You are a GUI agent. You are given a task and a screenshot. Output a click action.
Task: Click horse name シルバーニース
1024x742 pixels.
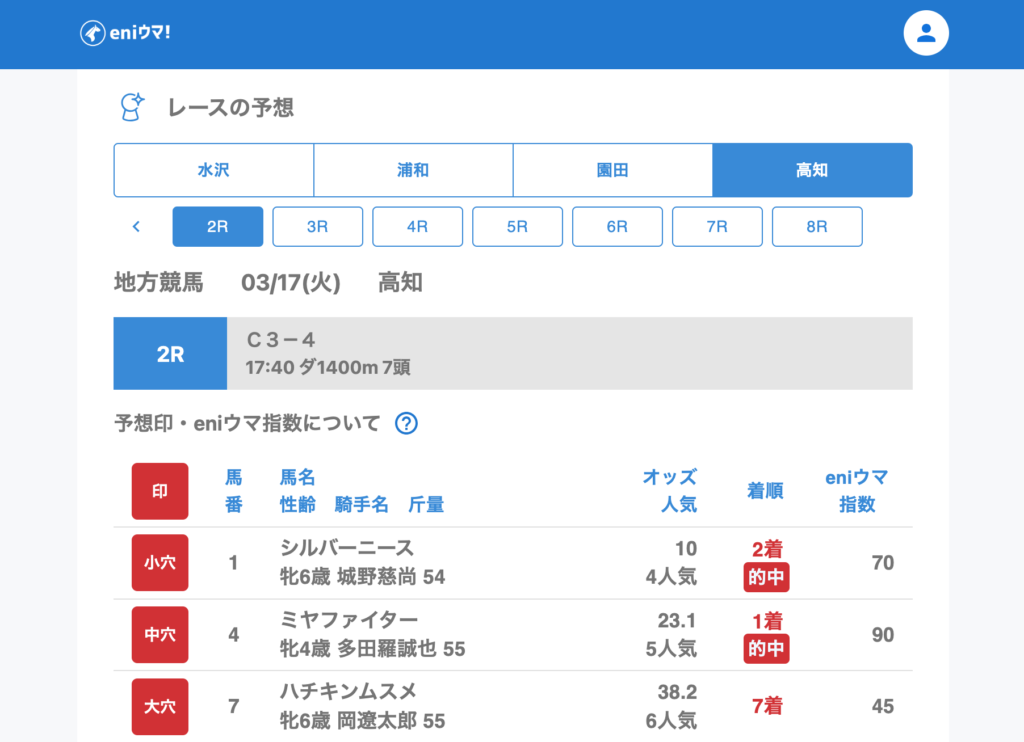pos(347,548)
